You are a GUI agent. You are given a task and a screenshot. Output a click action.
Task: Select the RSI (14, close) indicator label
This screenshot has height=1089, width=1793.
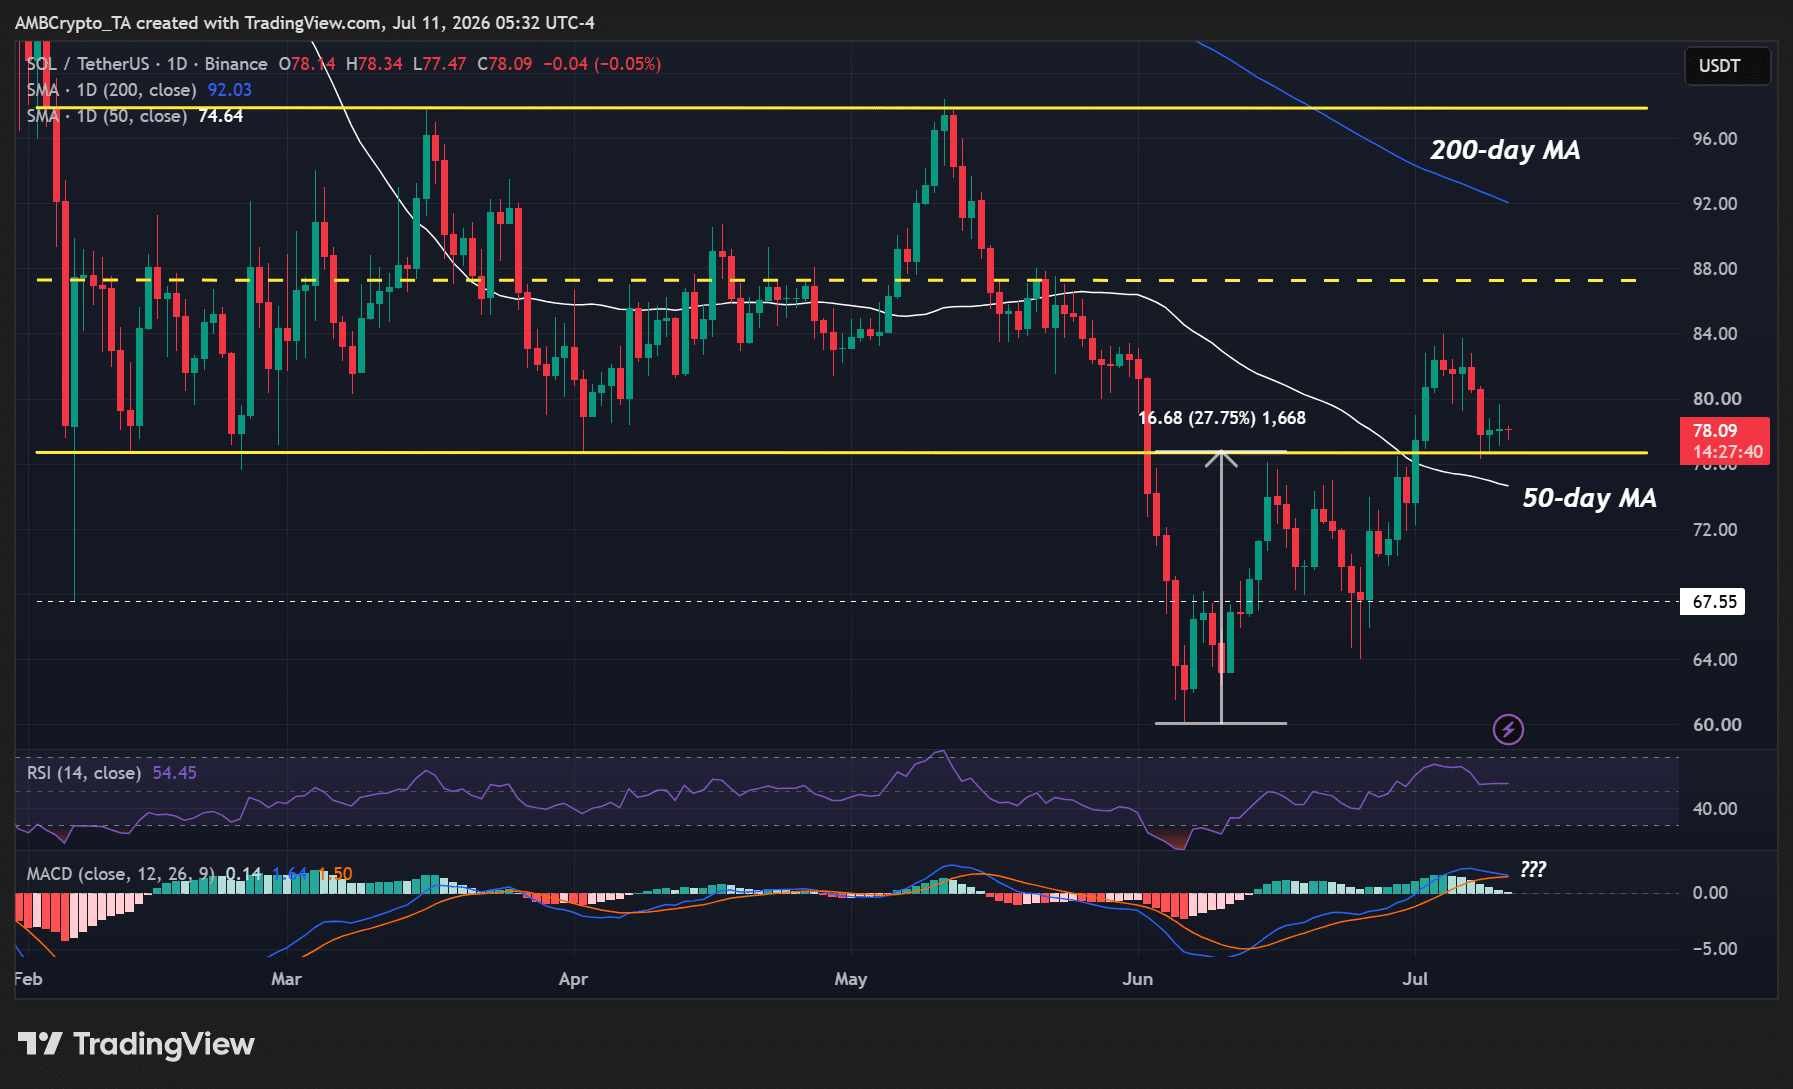click(x=84, y=773)
